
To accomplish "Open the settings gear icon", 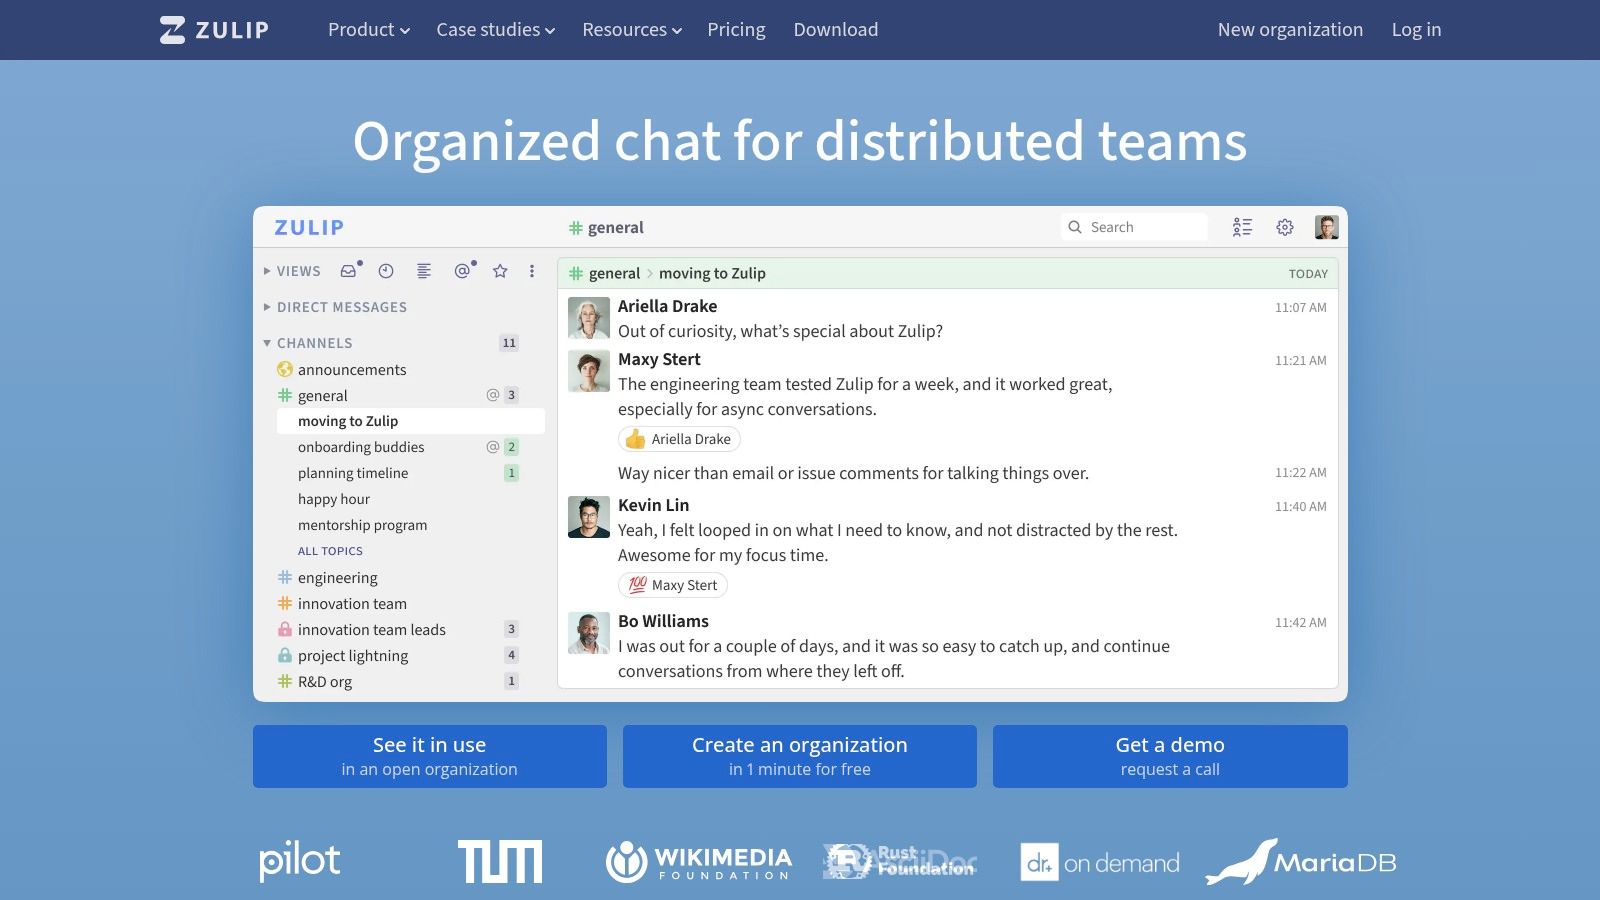I will point(1285,227).
